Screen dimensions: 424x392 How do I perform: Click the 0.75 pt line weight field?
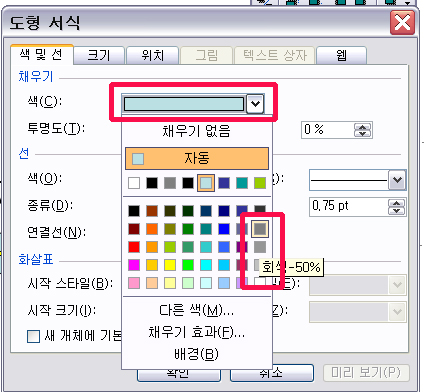[x=348, y=207]
